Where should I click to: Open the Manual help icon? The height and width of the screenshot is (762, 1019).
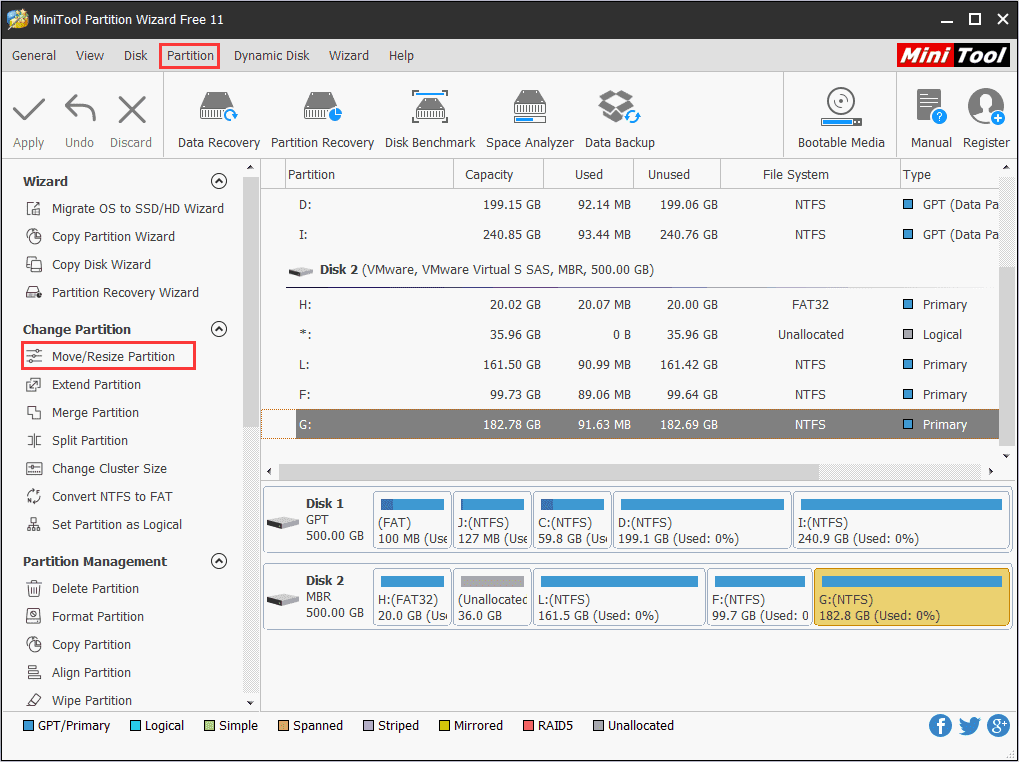[931, 107]
